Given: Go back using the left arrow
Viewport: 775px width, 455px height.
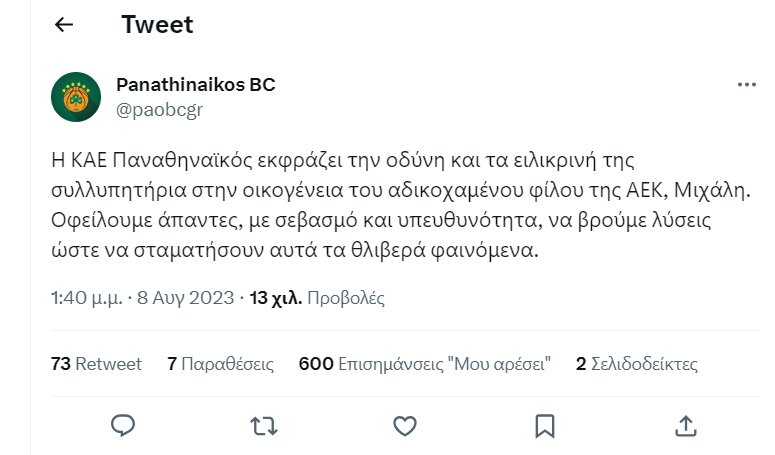Looking at the screenshot, I should pyautogui.click(x=64, y=24).
